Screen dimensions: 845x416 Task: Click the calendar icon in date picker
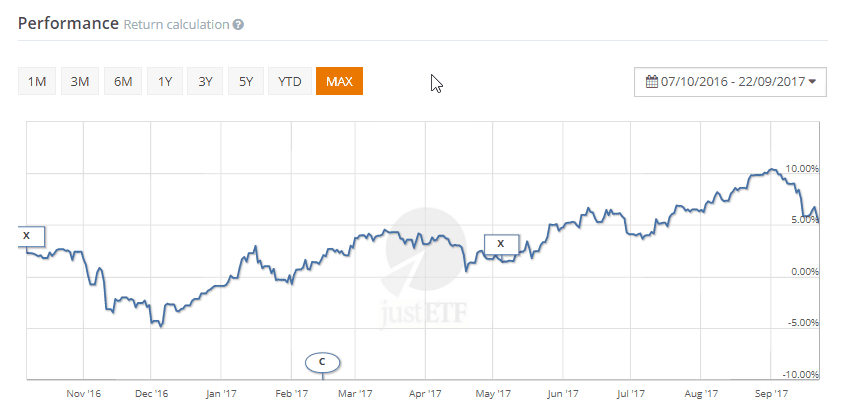(x=652, y=81)
